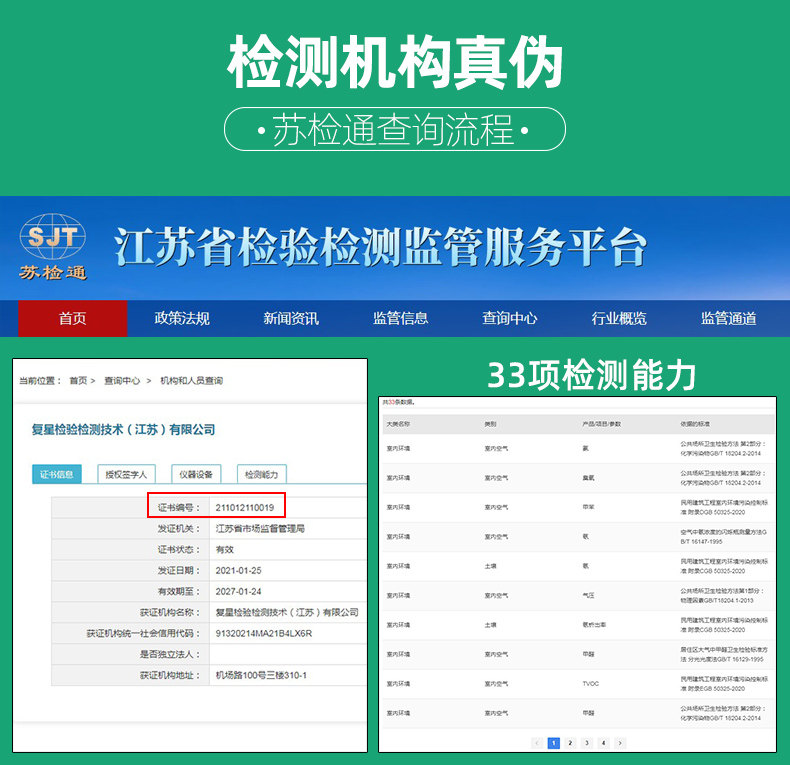
Task: Click the 查询中心 breadcrumb link
Action: (122, 380)
